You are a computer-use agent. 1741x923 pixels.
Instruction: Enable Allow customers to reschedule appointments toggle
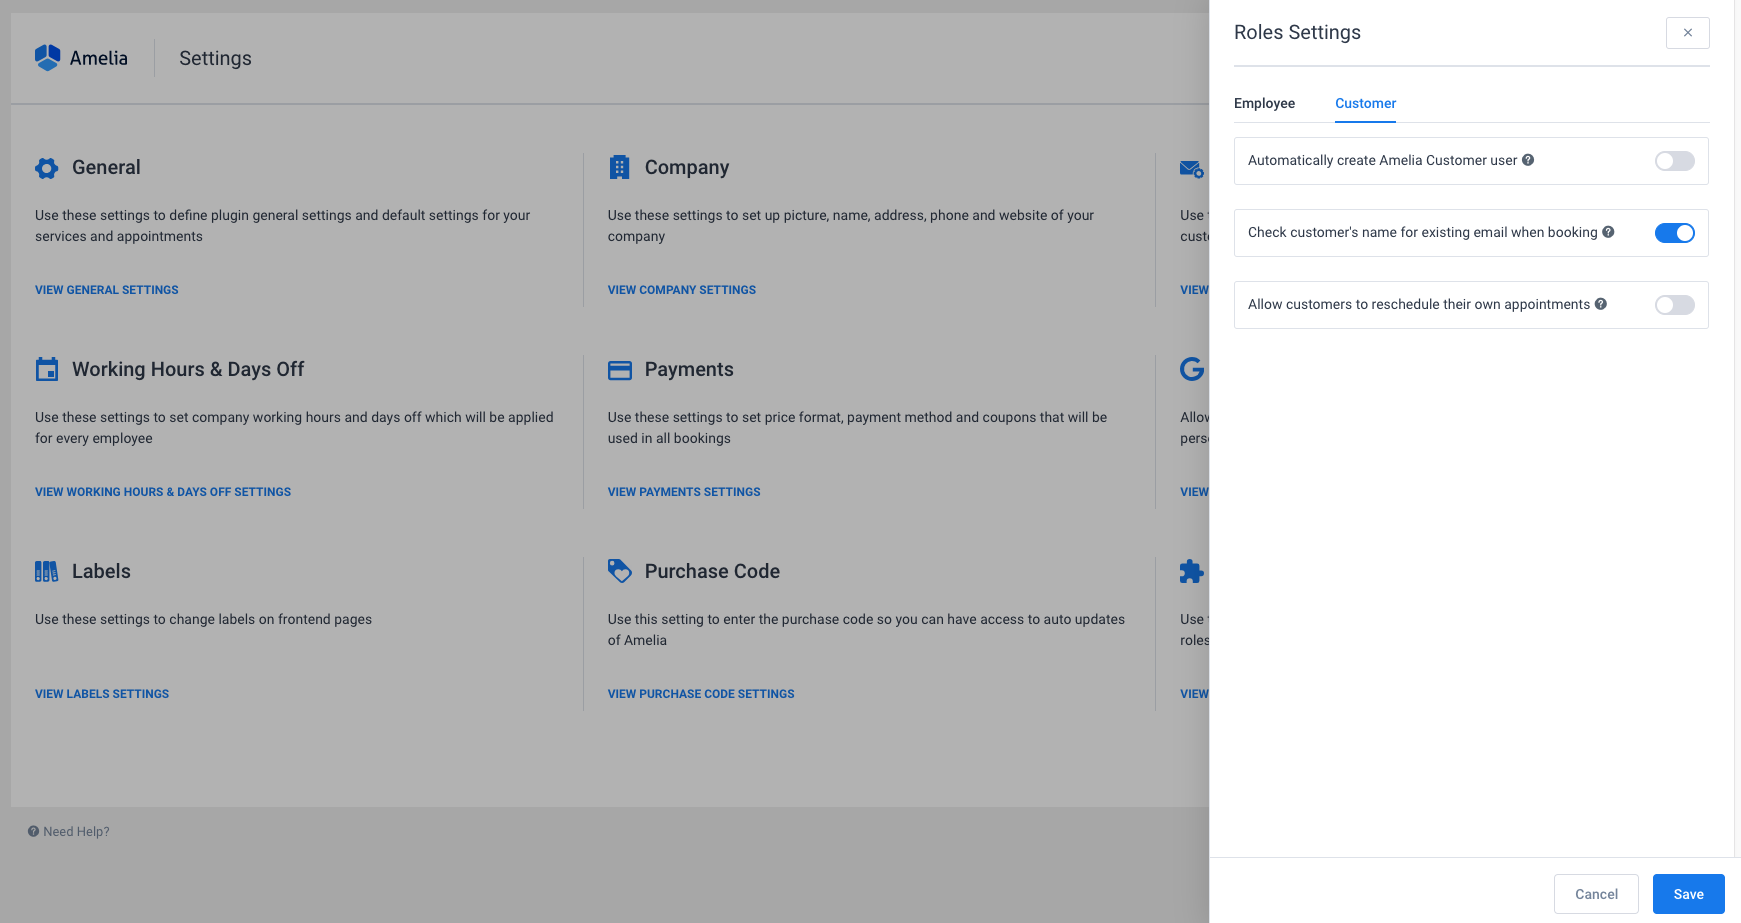(x=1675, y=305)
